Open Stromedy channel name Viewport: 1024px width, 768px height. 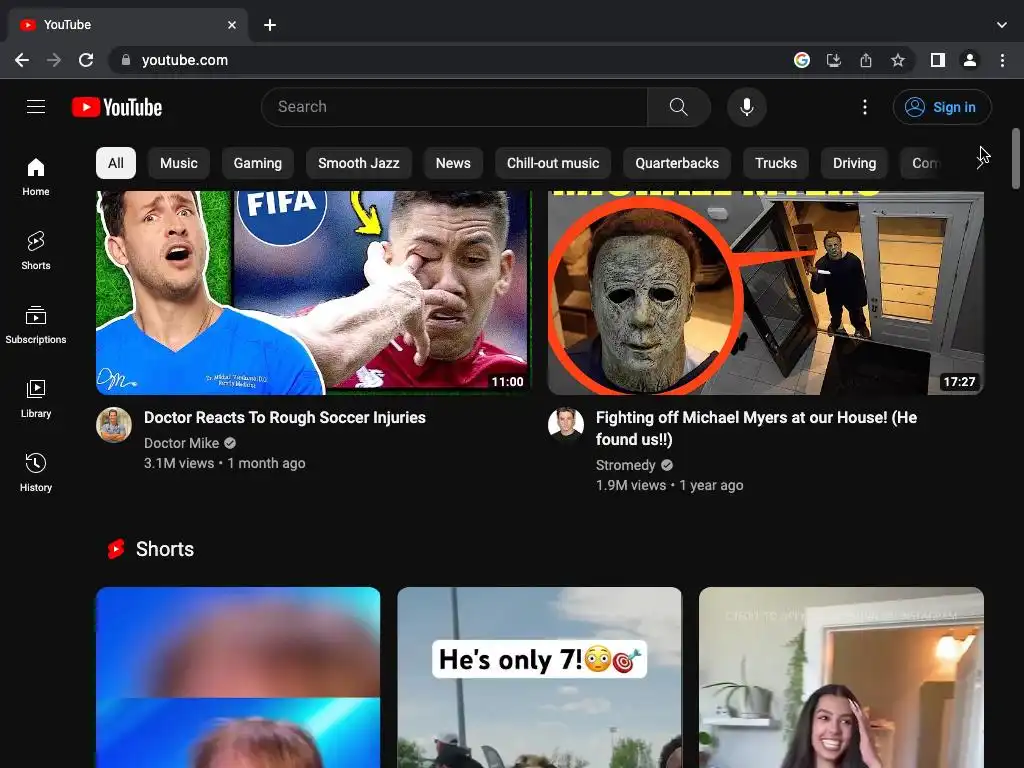pos(626,465)
